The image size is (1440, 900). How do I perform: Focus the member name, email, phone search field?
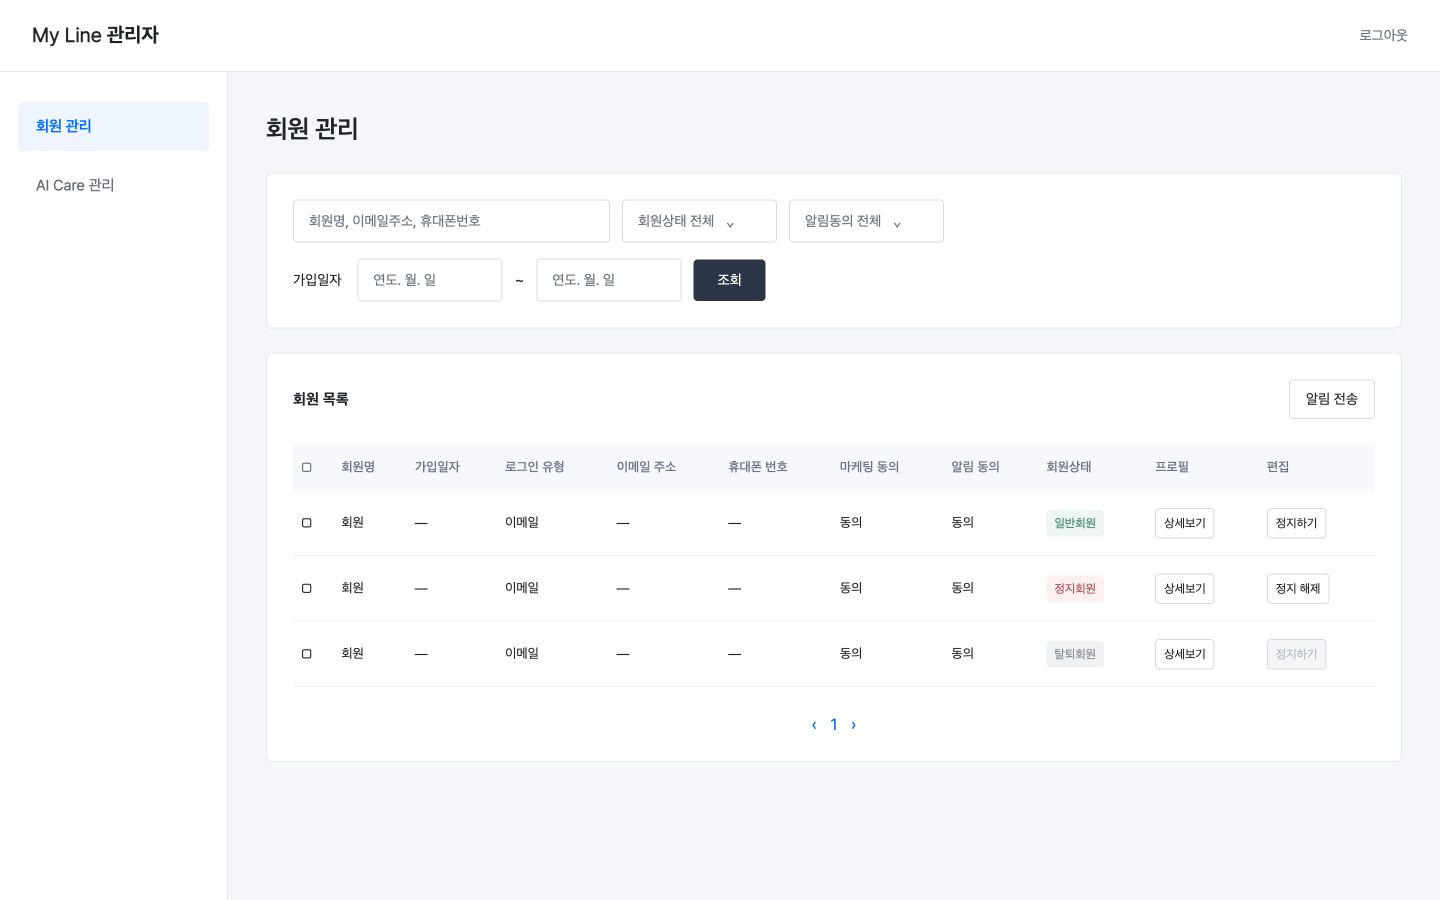tap(451, 221)
